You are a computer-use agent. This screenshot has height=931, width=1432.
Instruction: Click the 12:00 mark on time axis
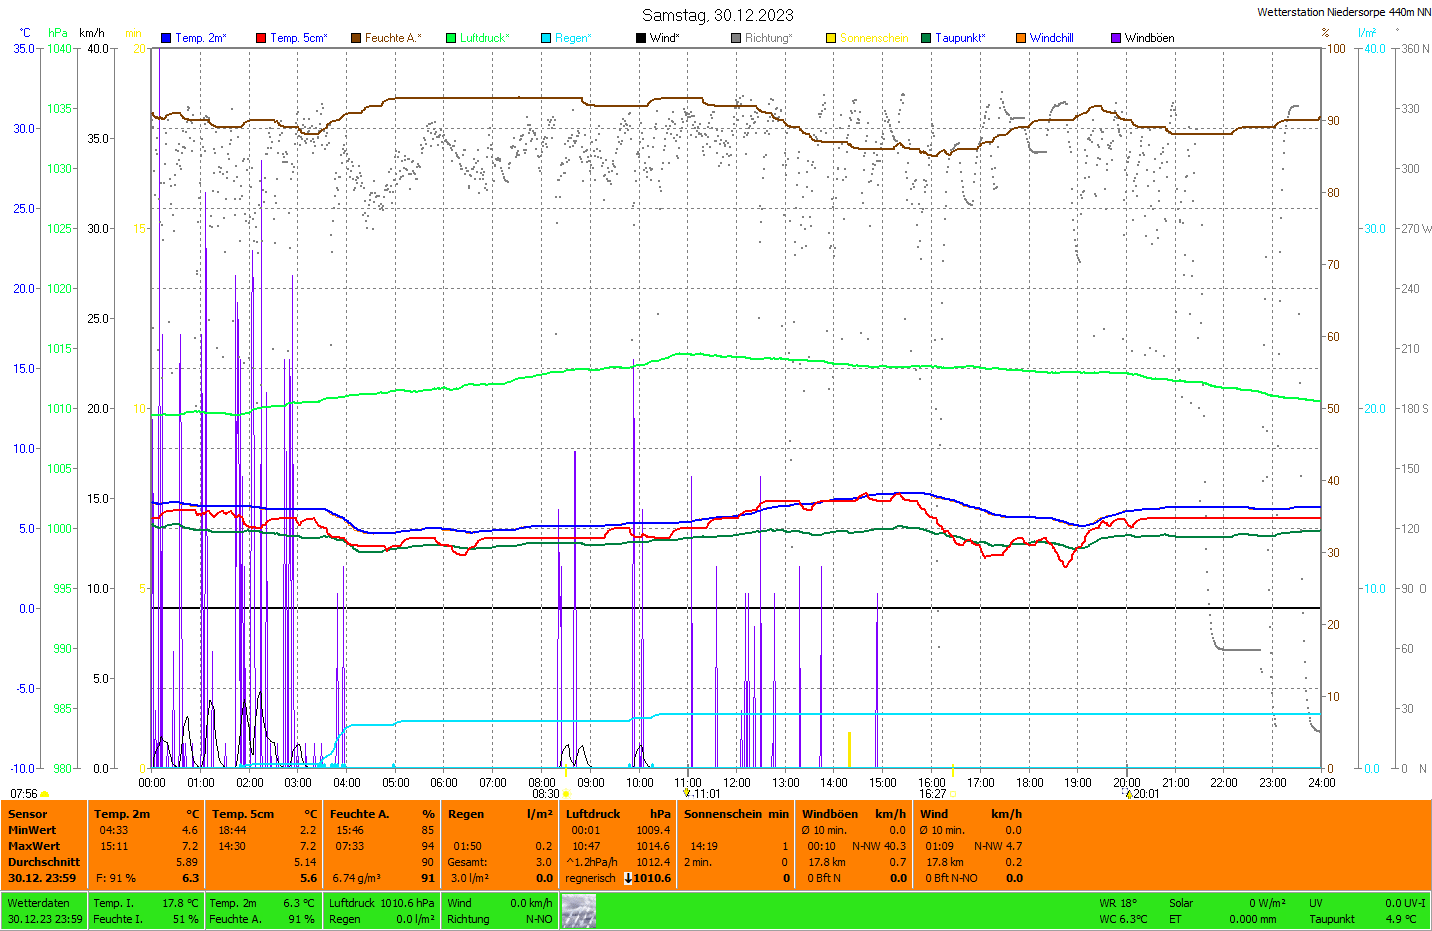point(737,783)
